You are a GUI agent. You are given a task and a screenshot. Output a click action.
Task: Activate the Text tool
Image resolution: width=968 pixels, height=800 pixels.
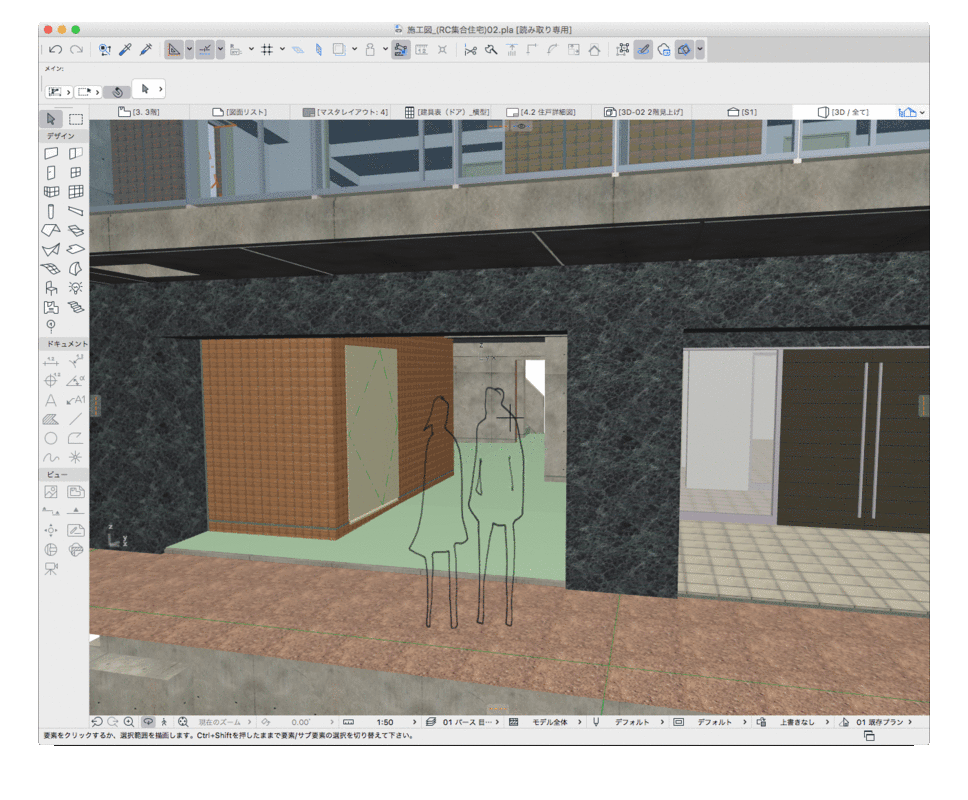point(52,400)
